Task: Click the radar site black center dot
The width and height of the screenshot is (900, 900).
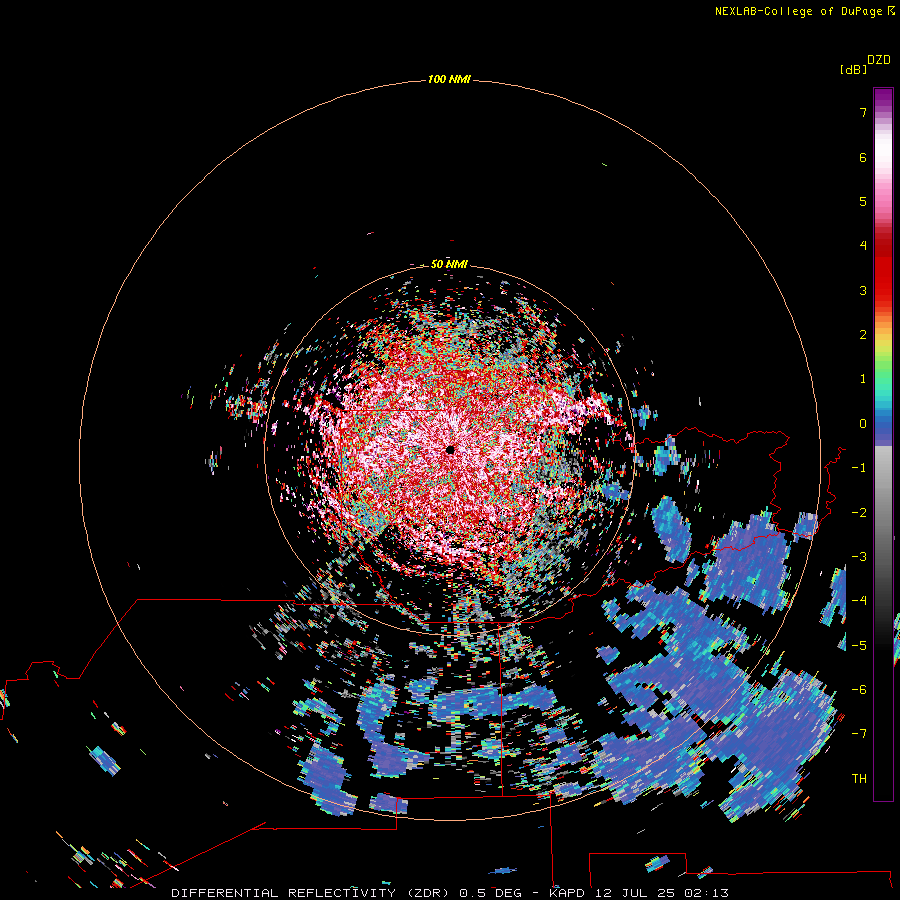Action: [x=451, y=449]
